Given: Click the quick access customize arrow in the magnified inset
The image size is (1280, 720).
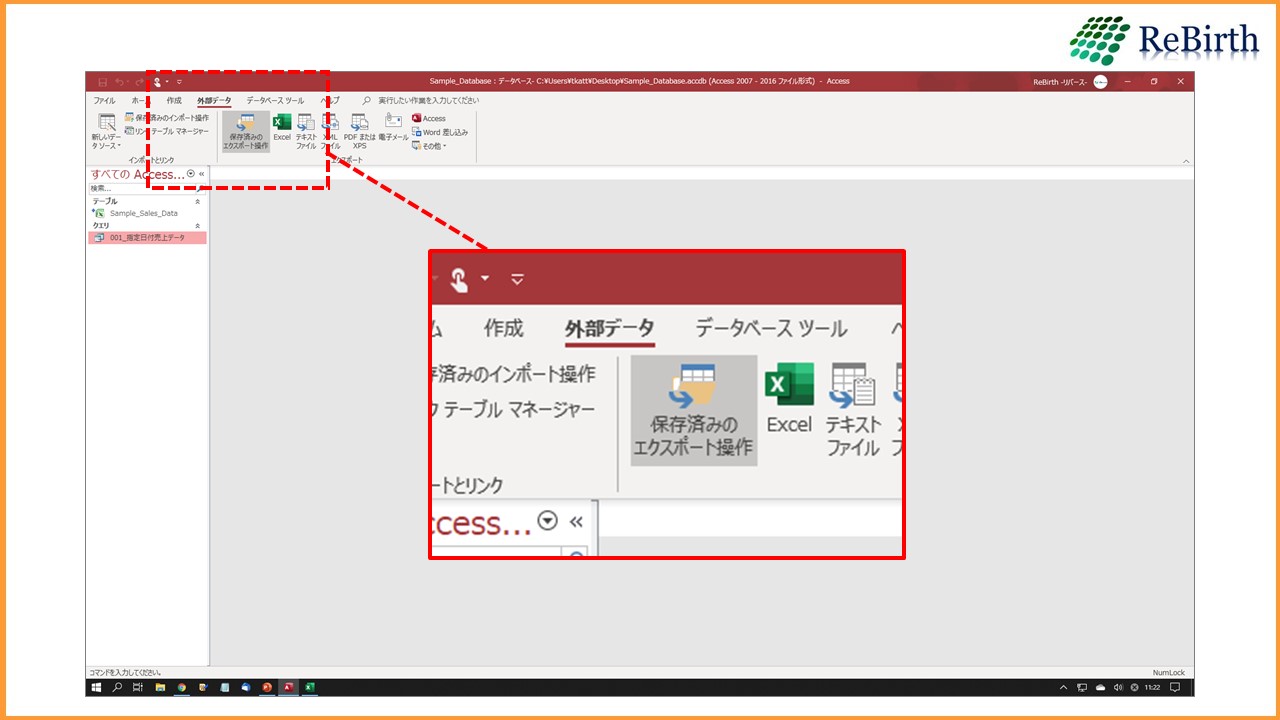Looking at the screenshot, I should pyautogui.click(x=517, y=279).
